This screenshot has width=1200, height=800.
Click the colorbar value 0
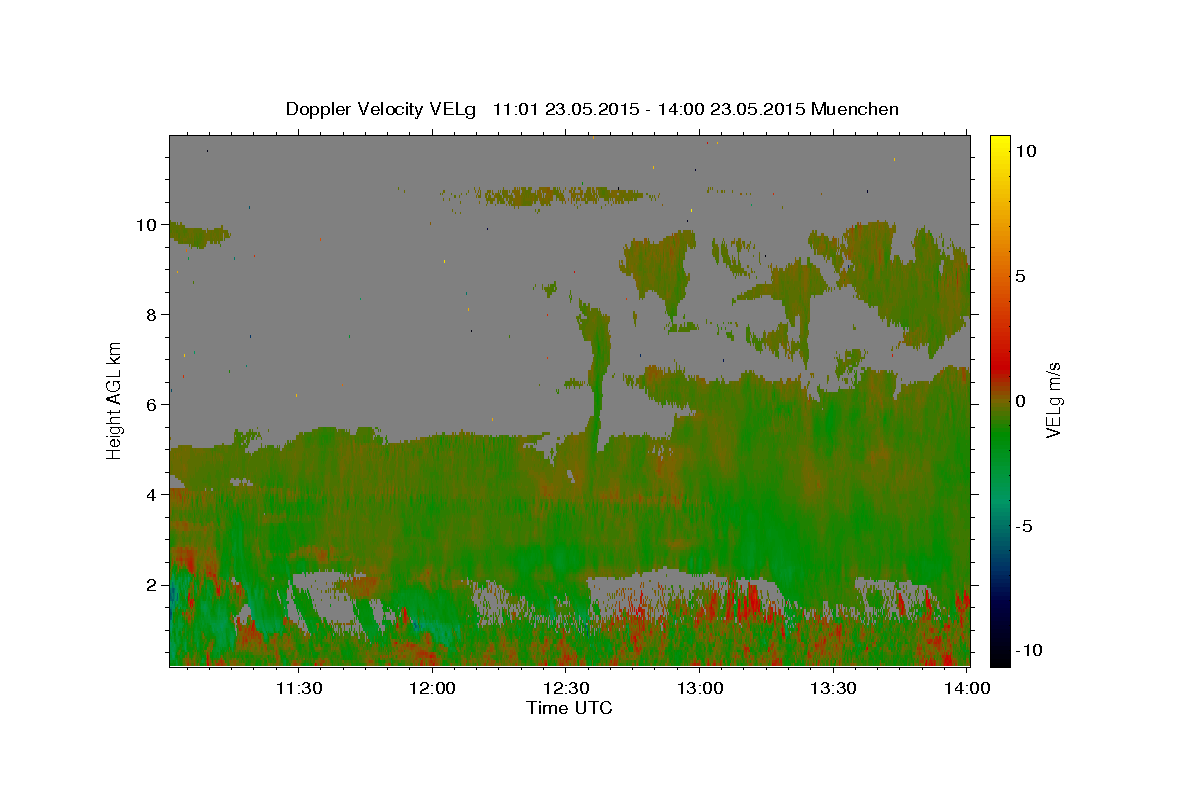(1020, 401)
